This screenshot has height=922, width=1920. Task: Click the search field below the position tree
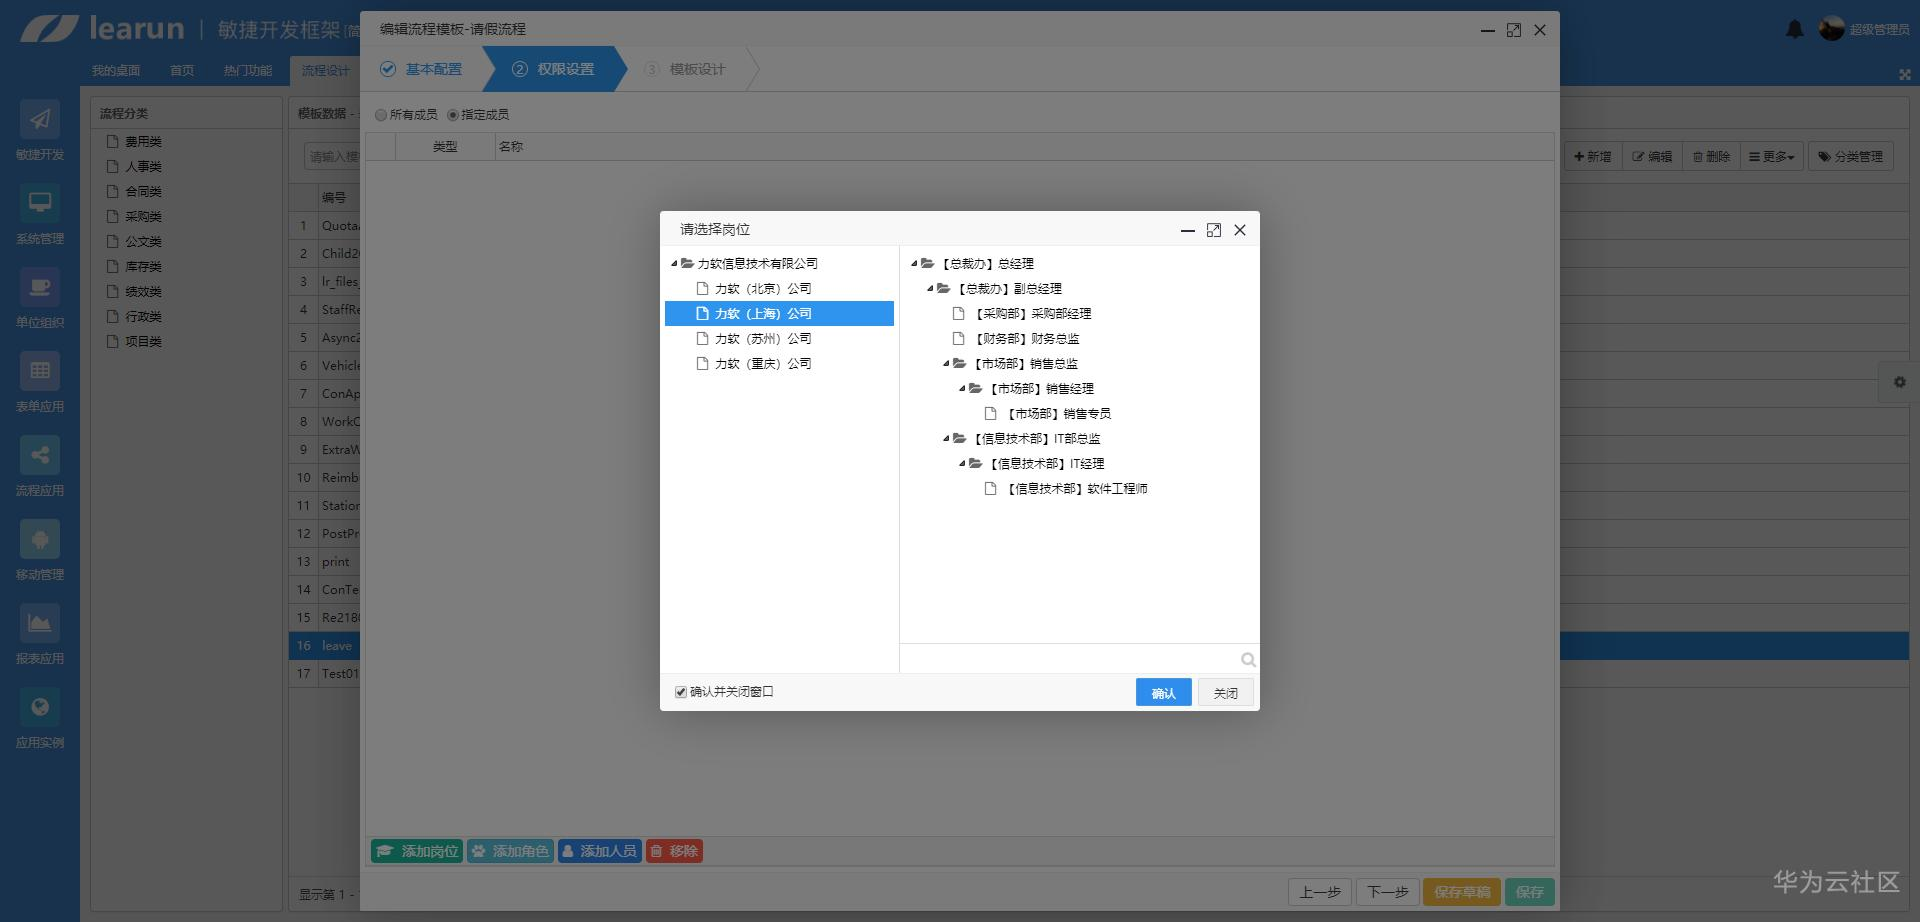coord(1070,660)
